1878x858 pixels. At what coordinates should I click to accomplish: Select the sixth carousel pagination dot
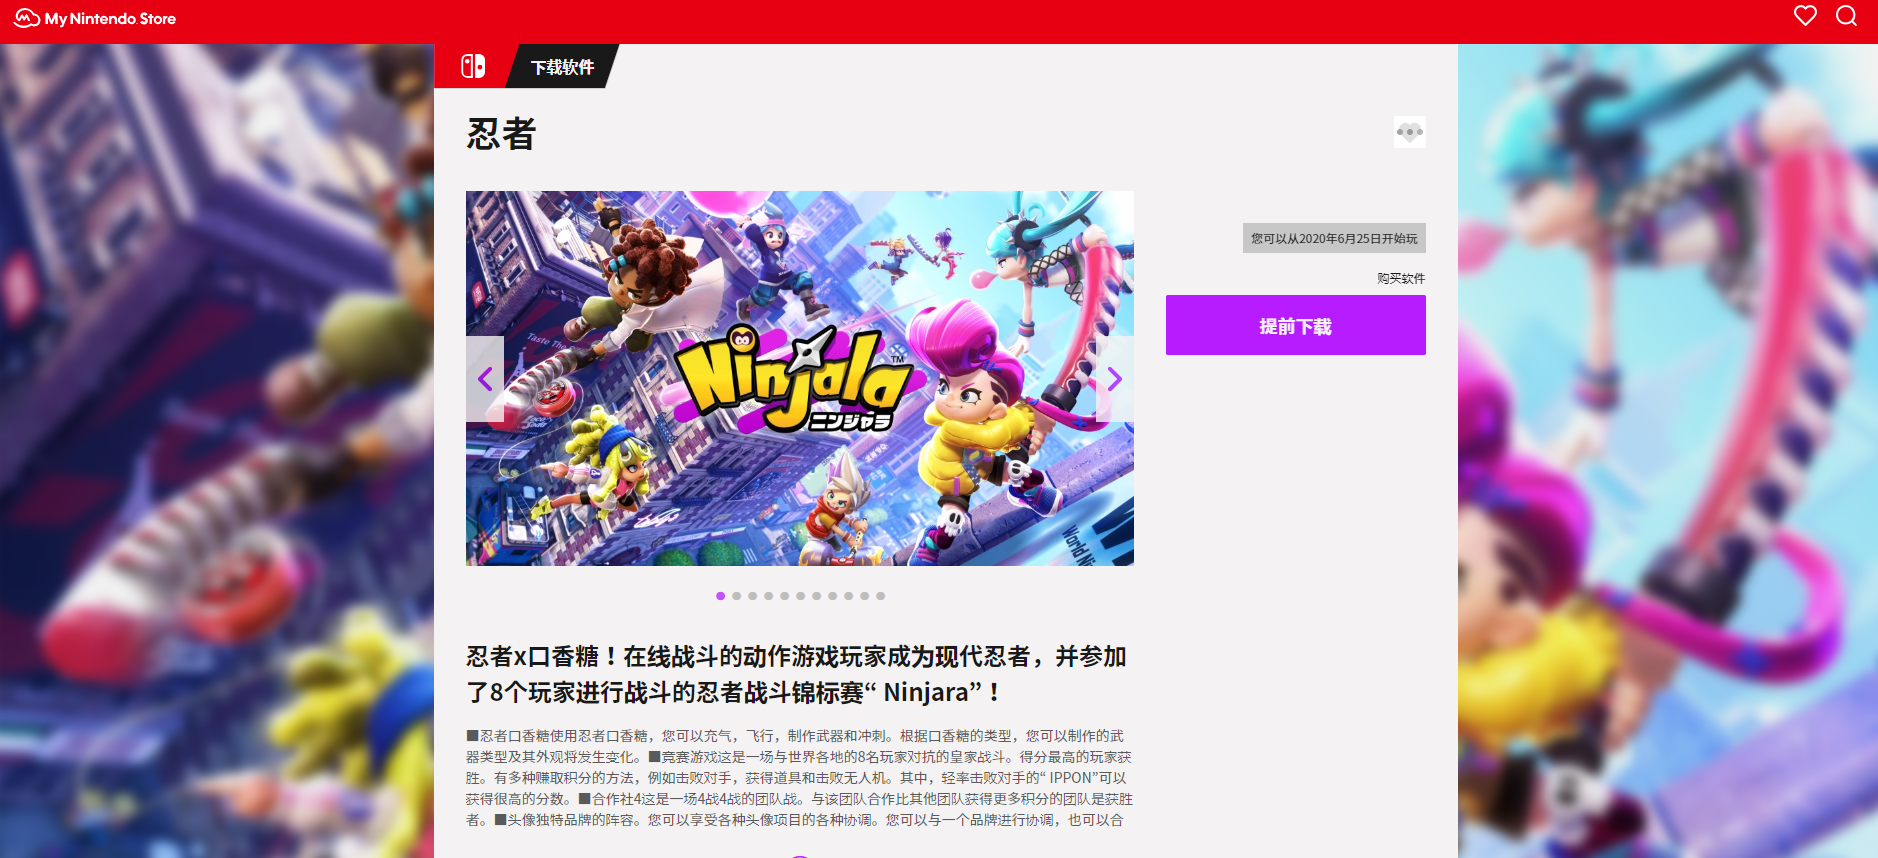pos(801,596)
